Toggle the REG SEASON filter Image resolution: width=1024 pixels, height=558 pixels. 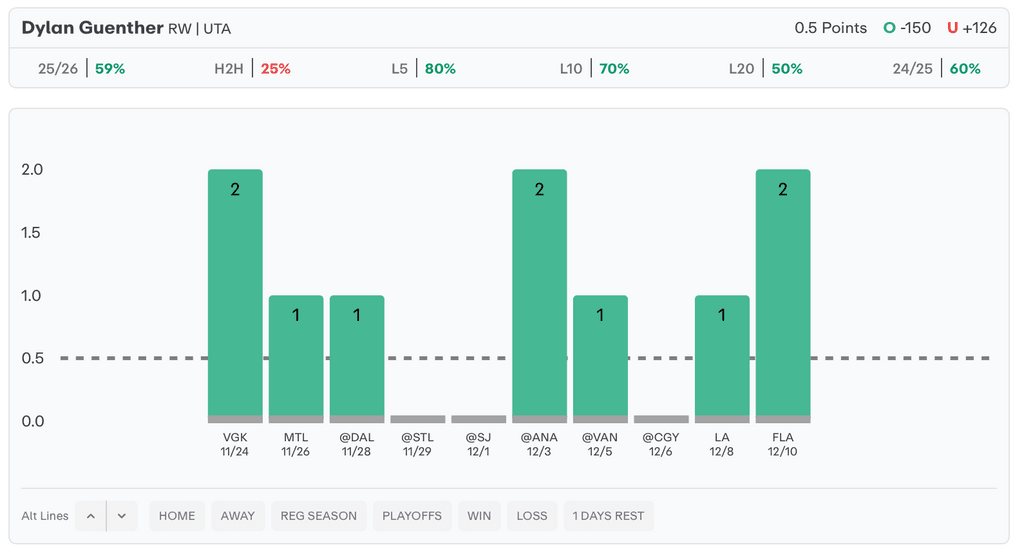coord(318,516)
